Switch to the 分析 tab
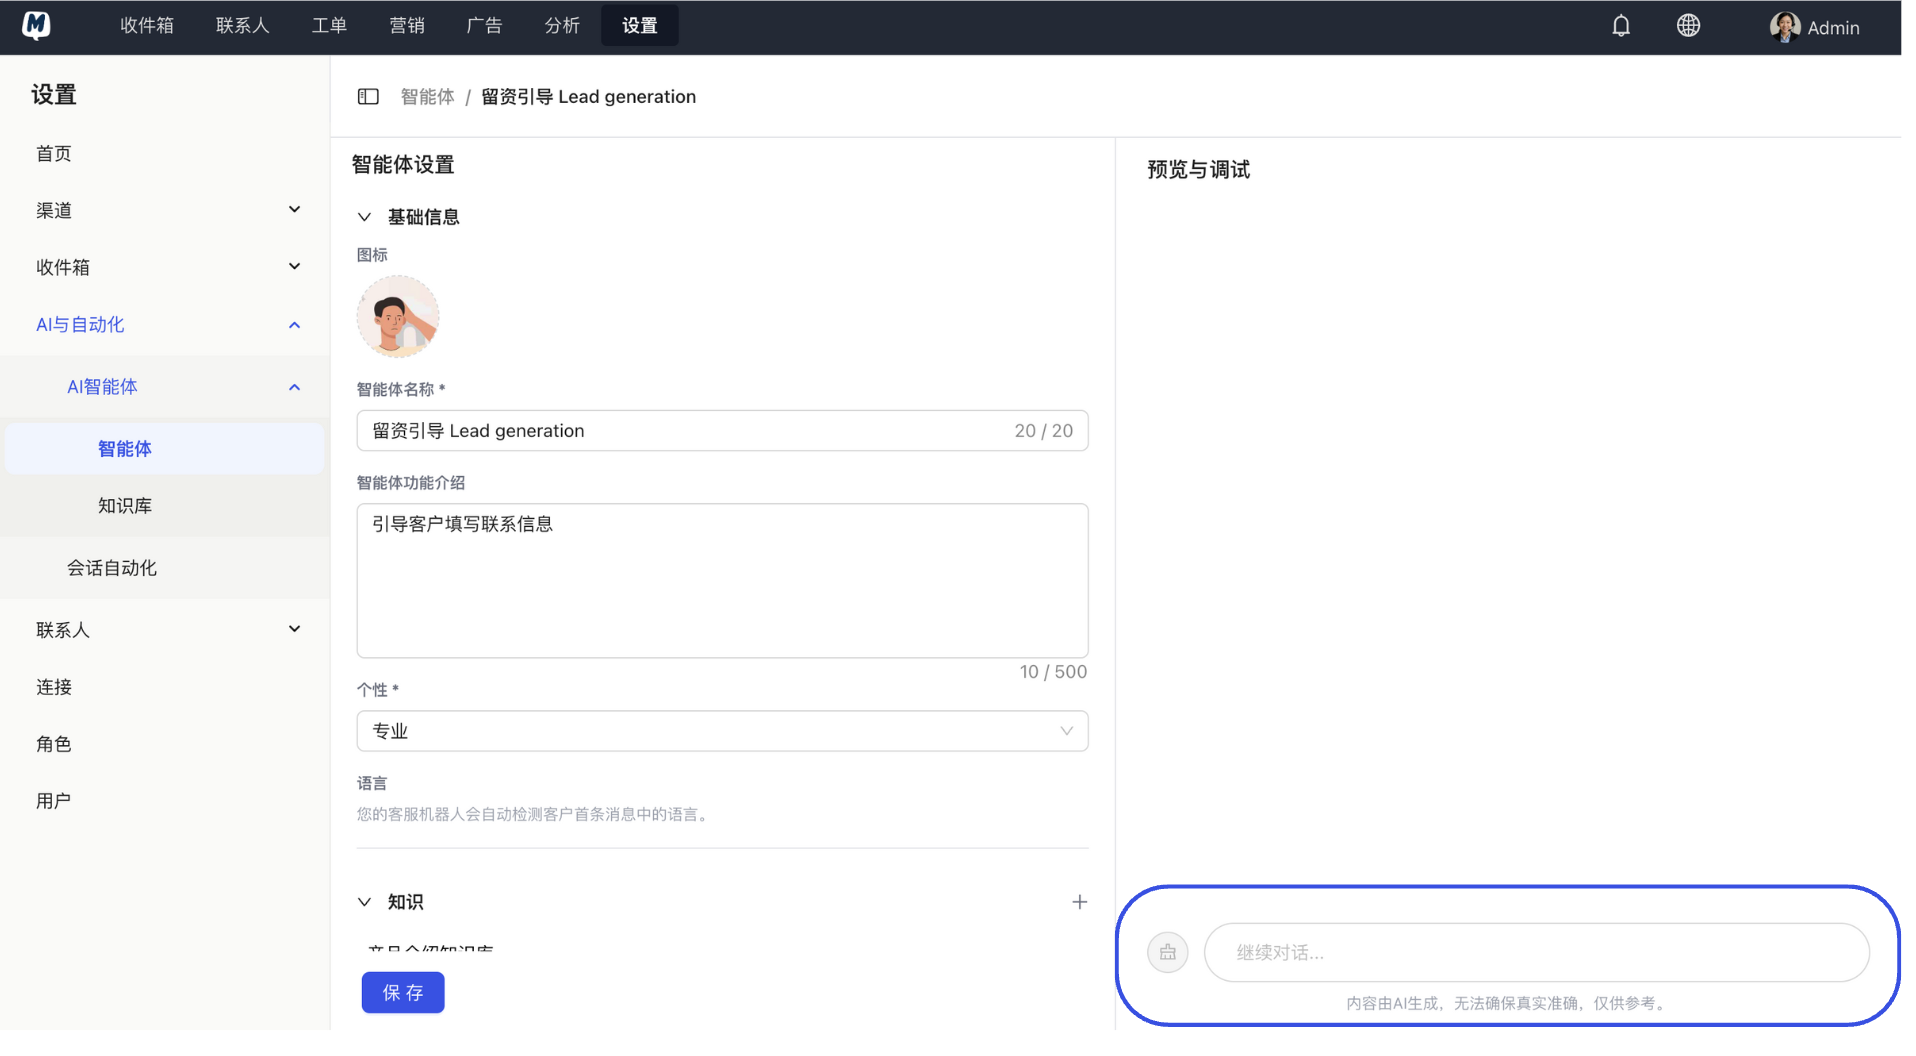Viewport: 1916px width, 1056px height. (x=562, y=25)
